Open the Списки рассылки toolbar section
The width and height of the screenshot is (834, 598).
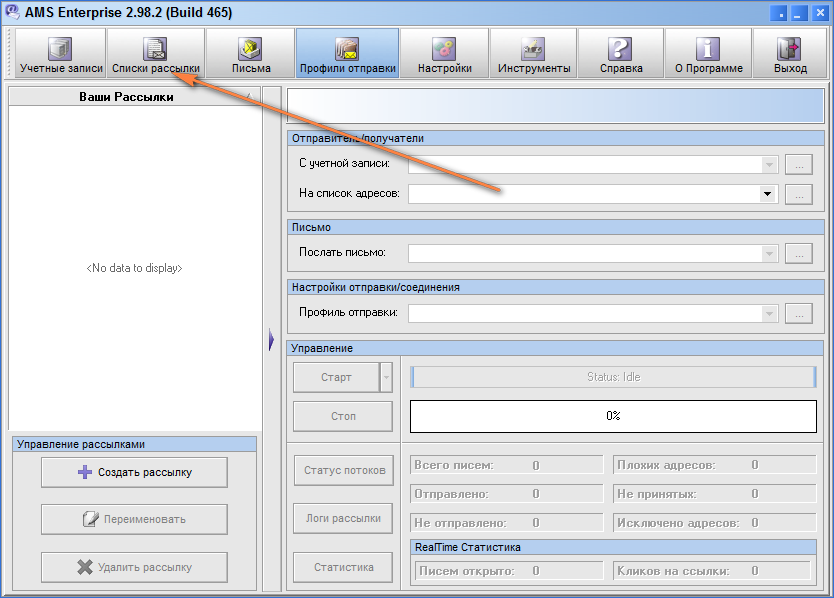(156, 54)
